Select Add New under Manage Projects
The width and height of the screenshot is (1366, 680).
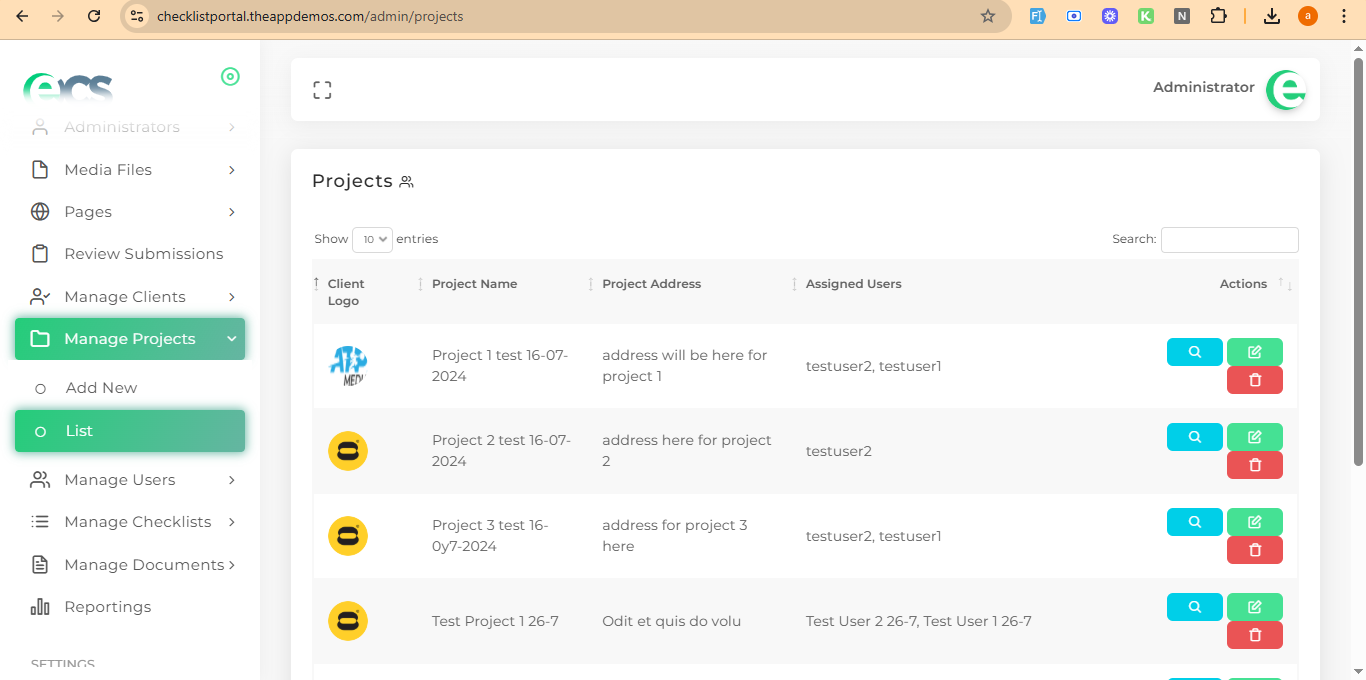(101, 388)
